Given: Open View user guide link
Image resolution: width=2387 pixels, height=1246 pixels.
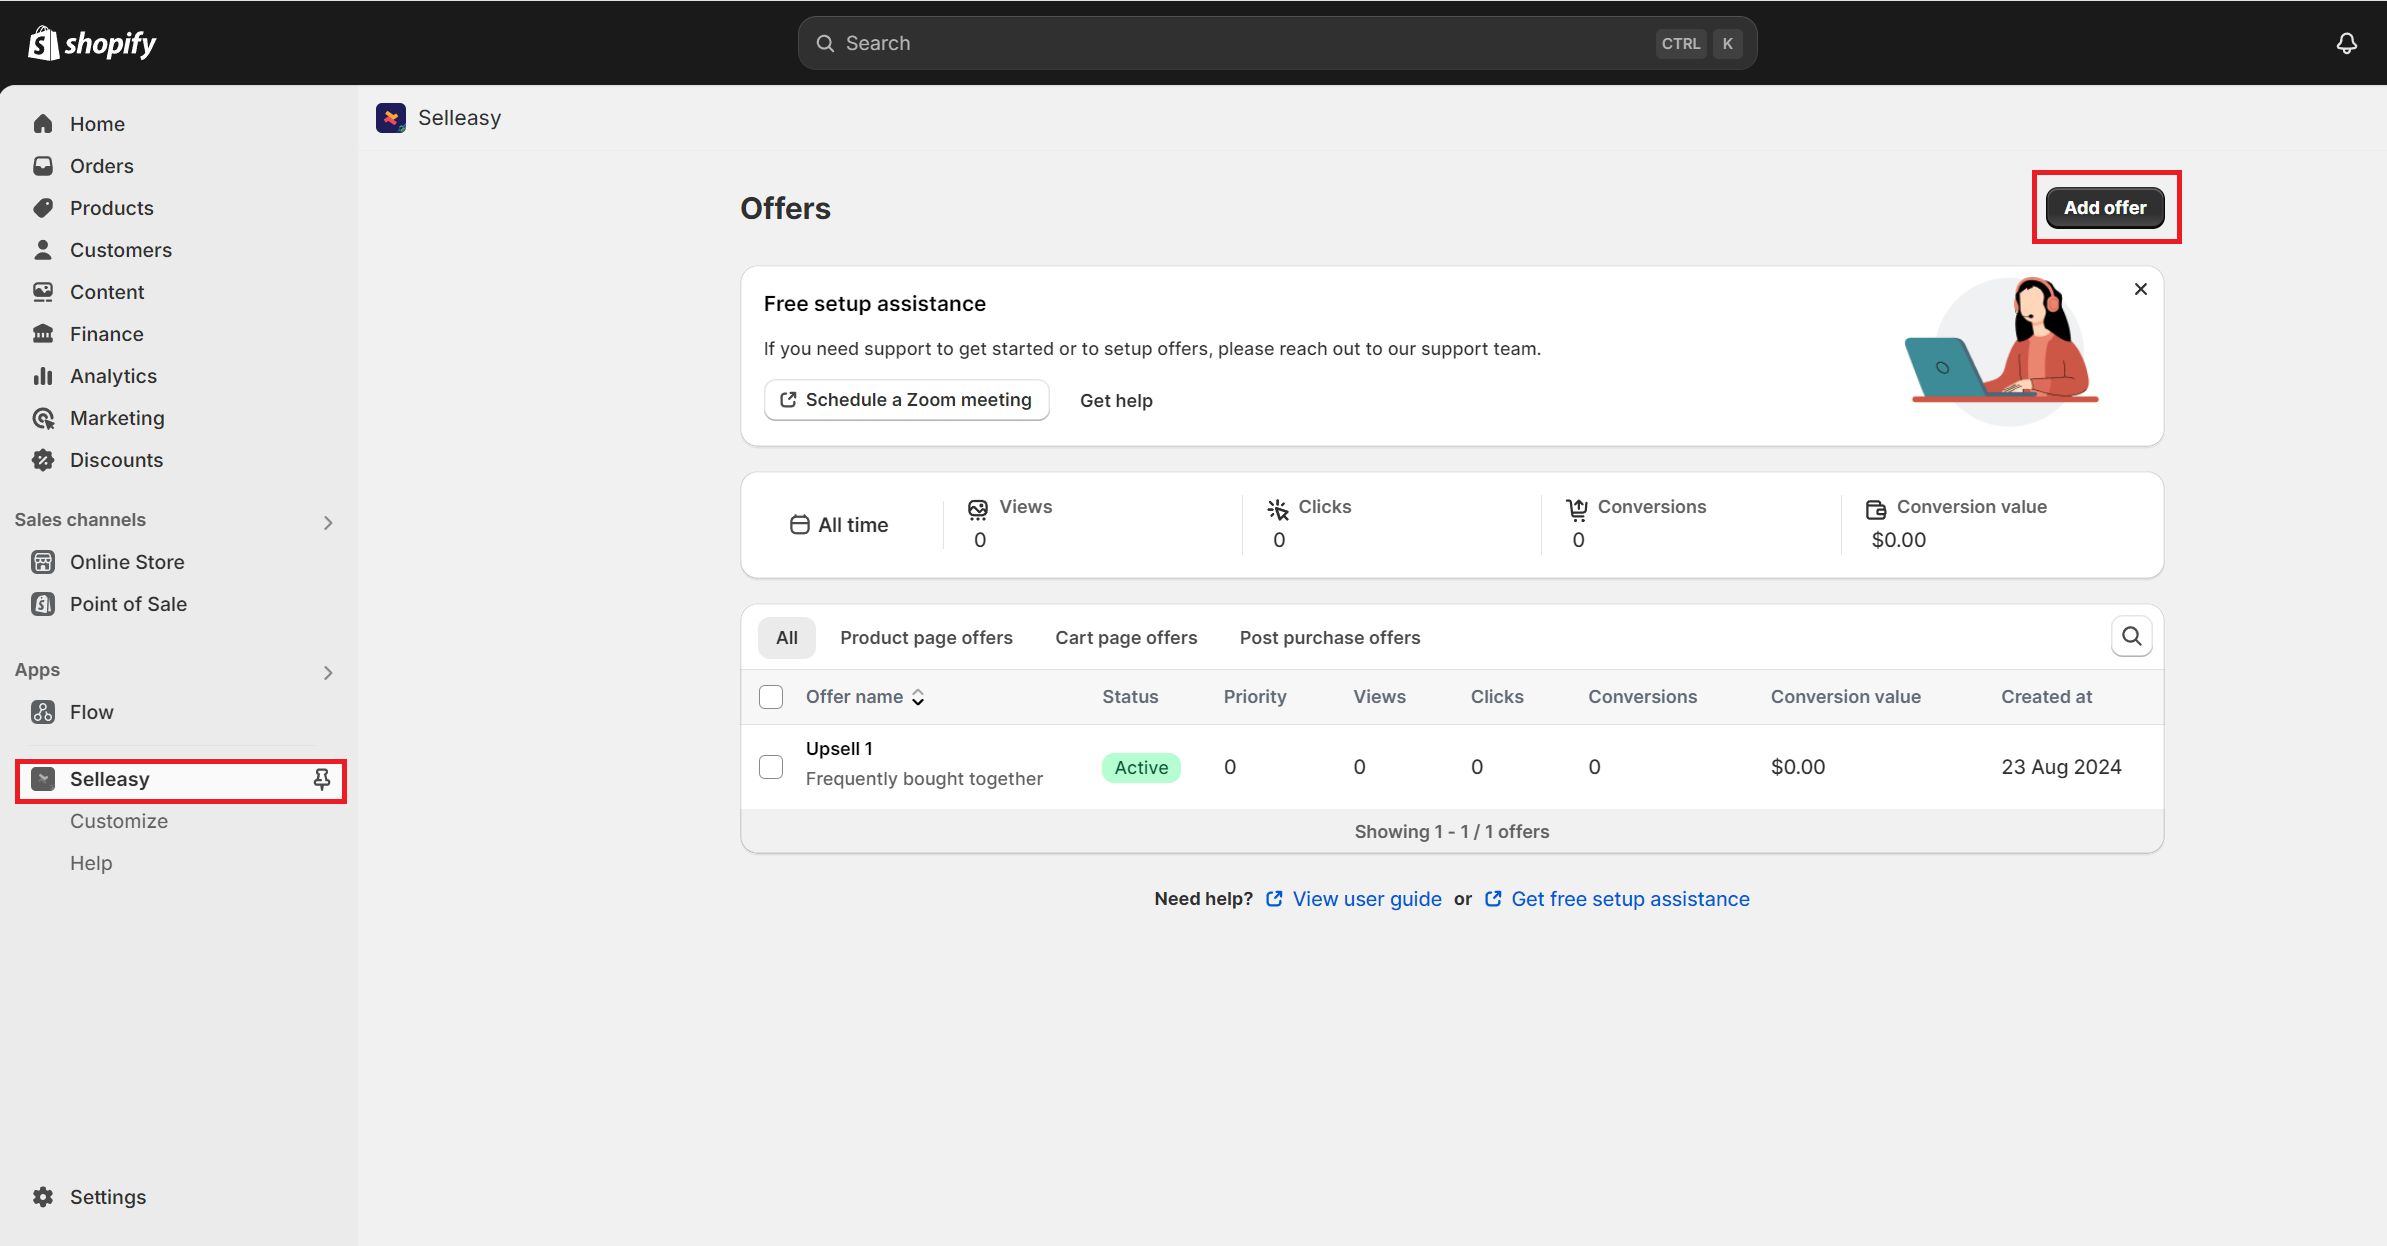Looking at the screenshot, I should (x=1366, y=899).
